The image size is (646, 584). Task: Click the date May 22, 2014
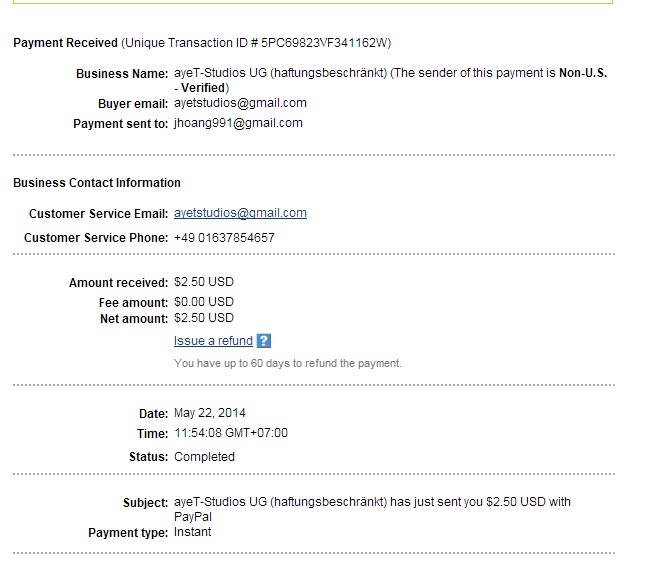(x=209, y=413)
